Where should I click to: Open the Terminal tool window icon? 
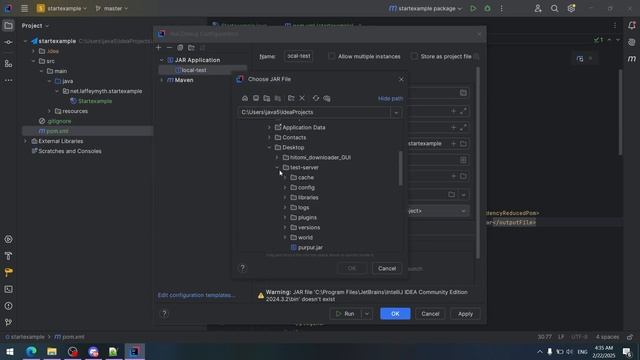coord(8,289)
